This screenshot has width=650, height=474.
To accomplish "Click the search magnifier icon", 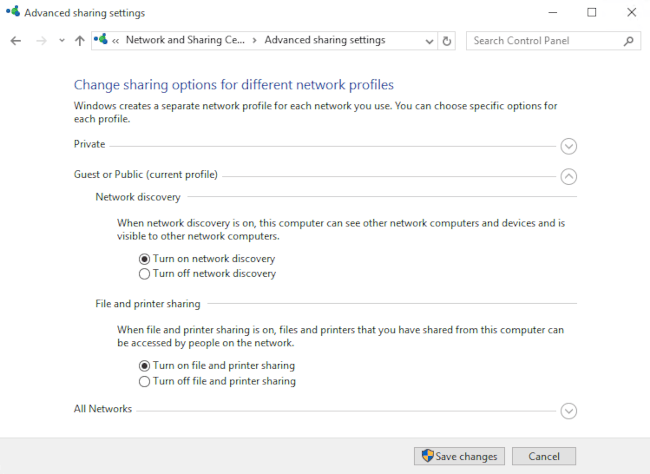I will coord(628,41).
